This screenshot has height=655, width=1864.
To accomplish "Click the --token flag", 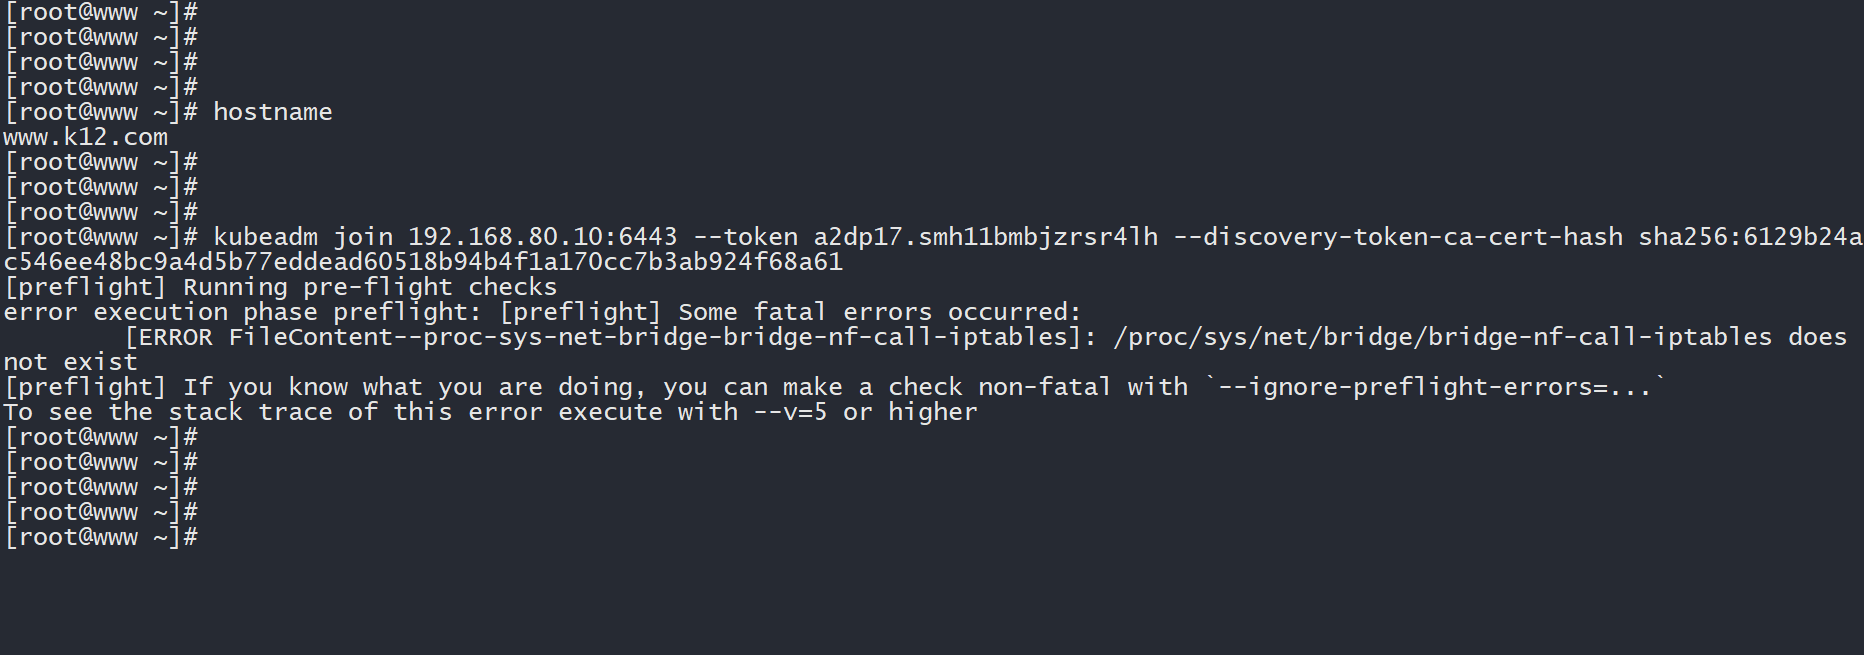I will point(745,237).
